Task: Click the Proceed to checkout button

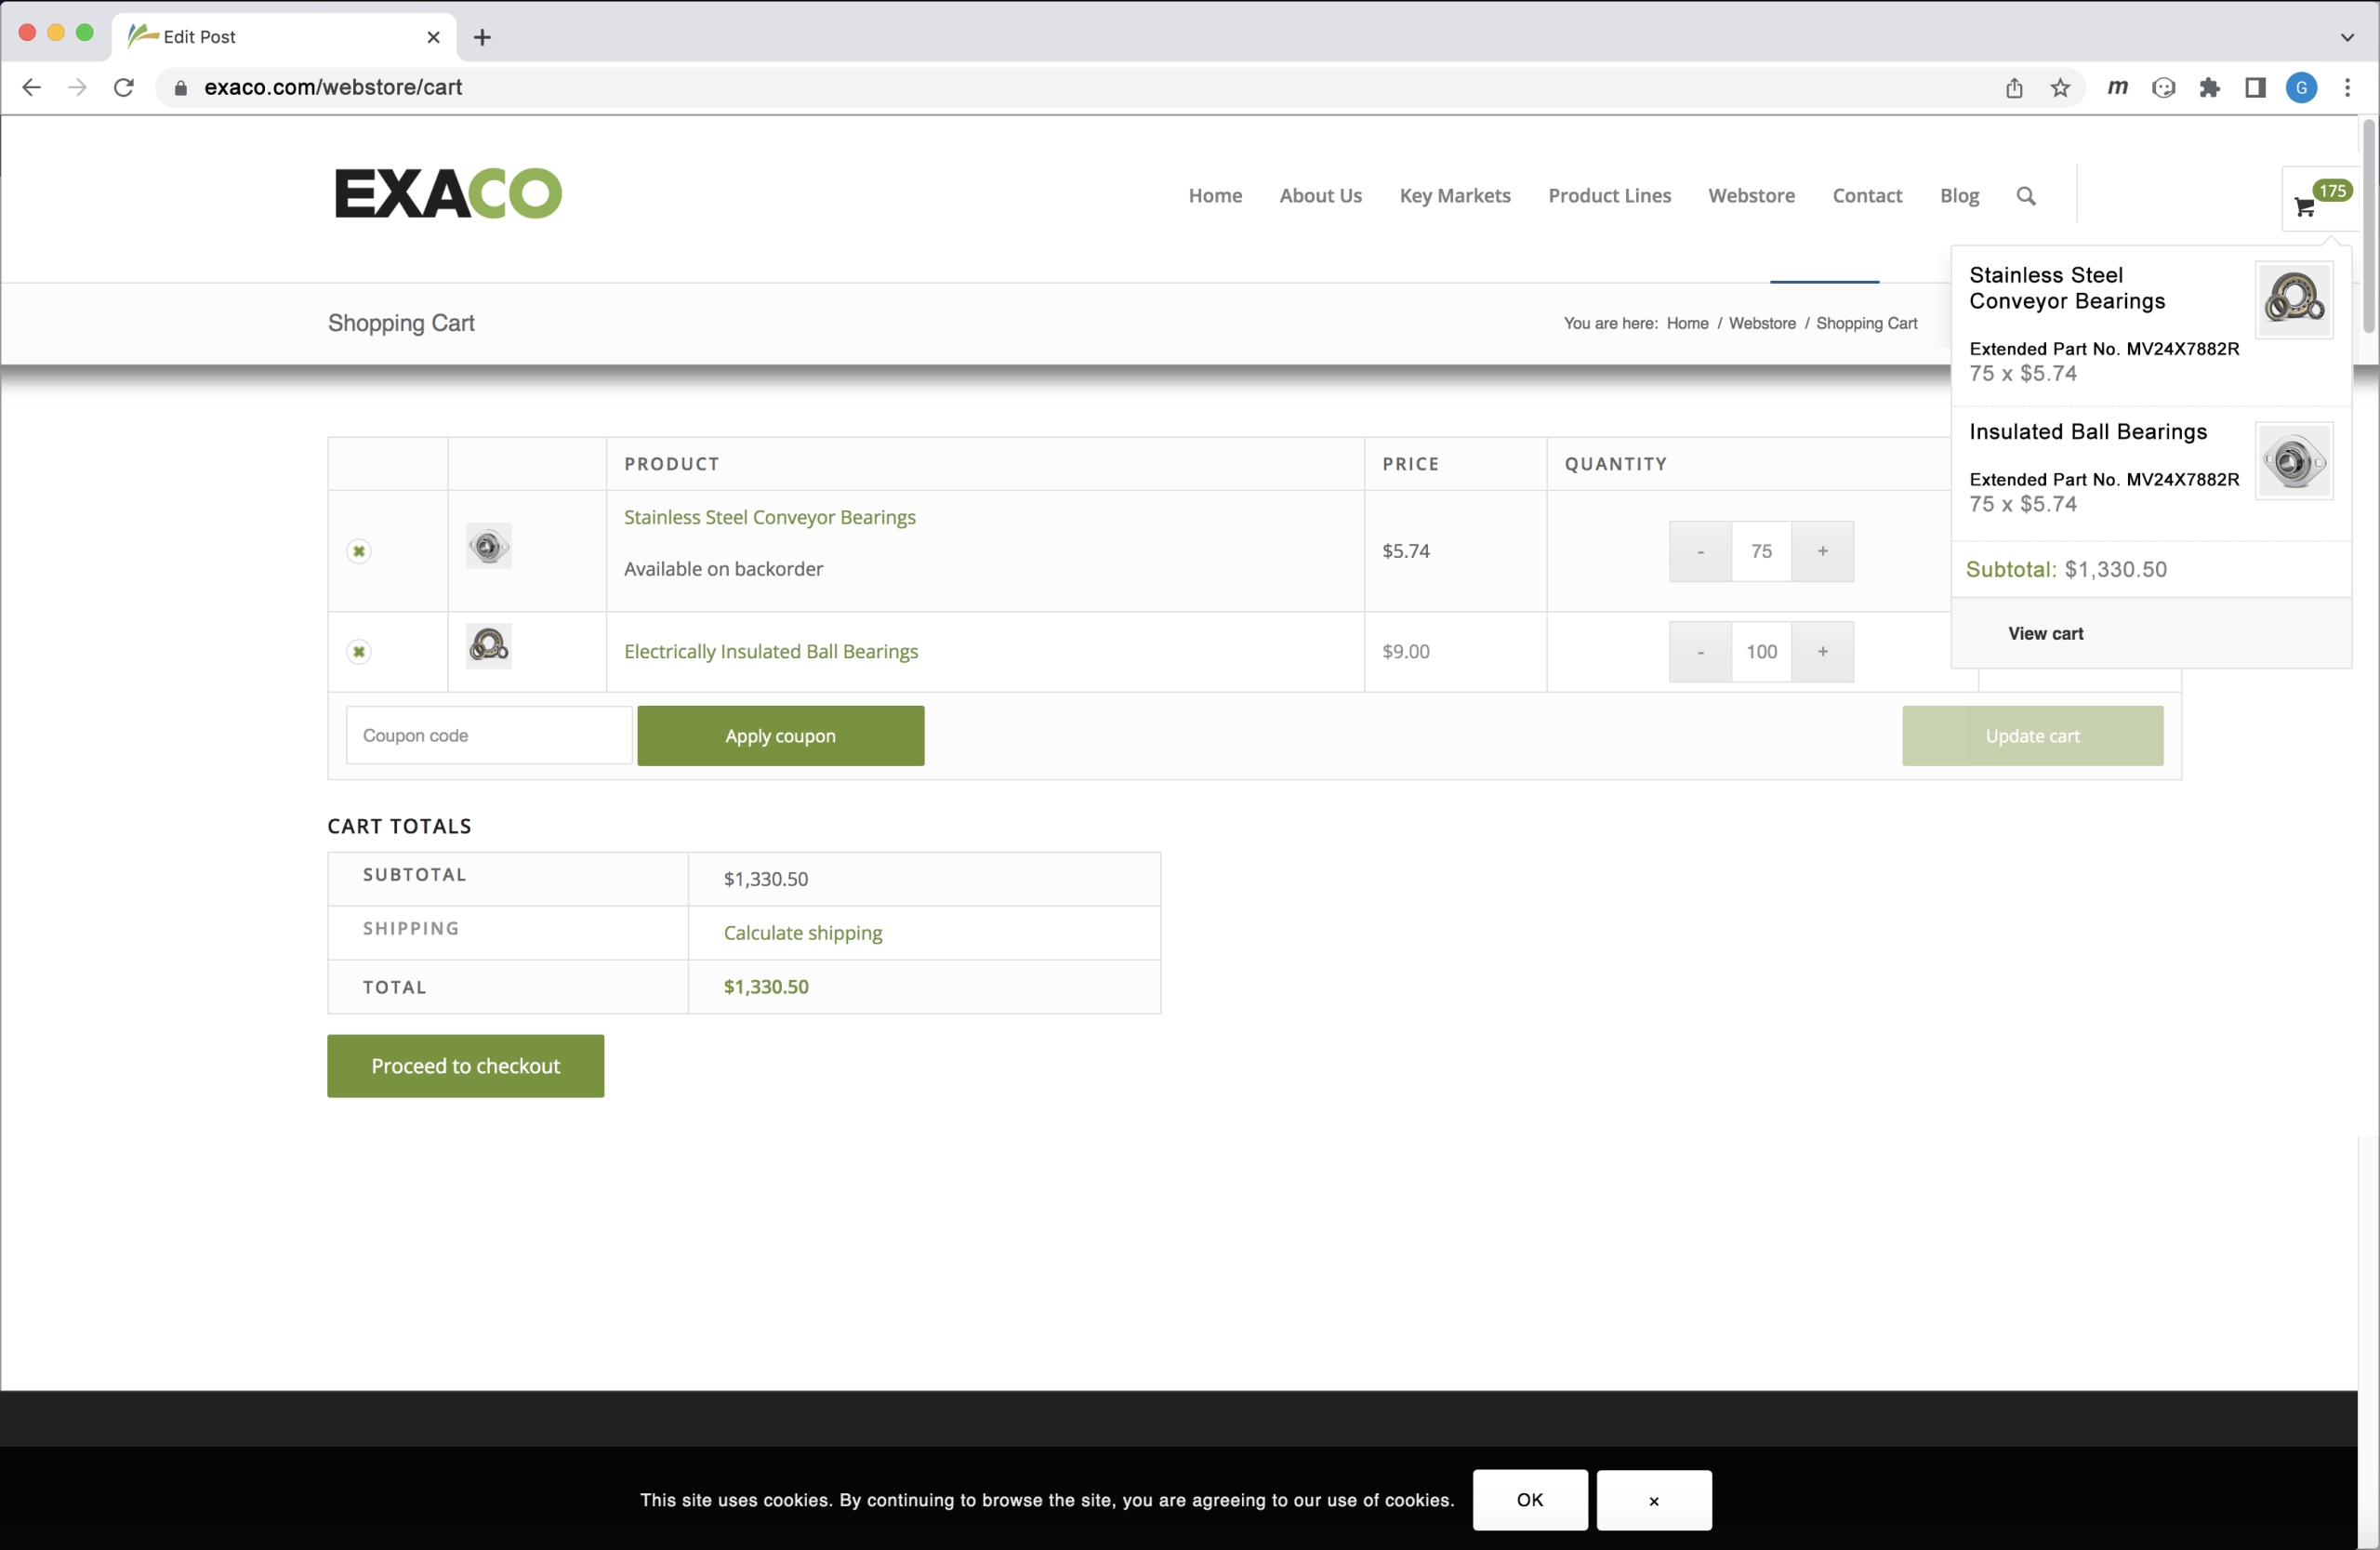Action: (465, 1066)
